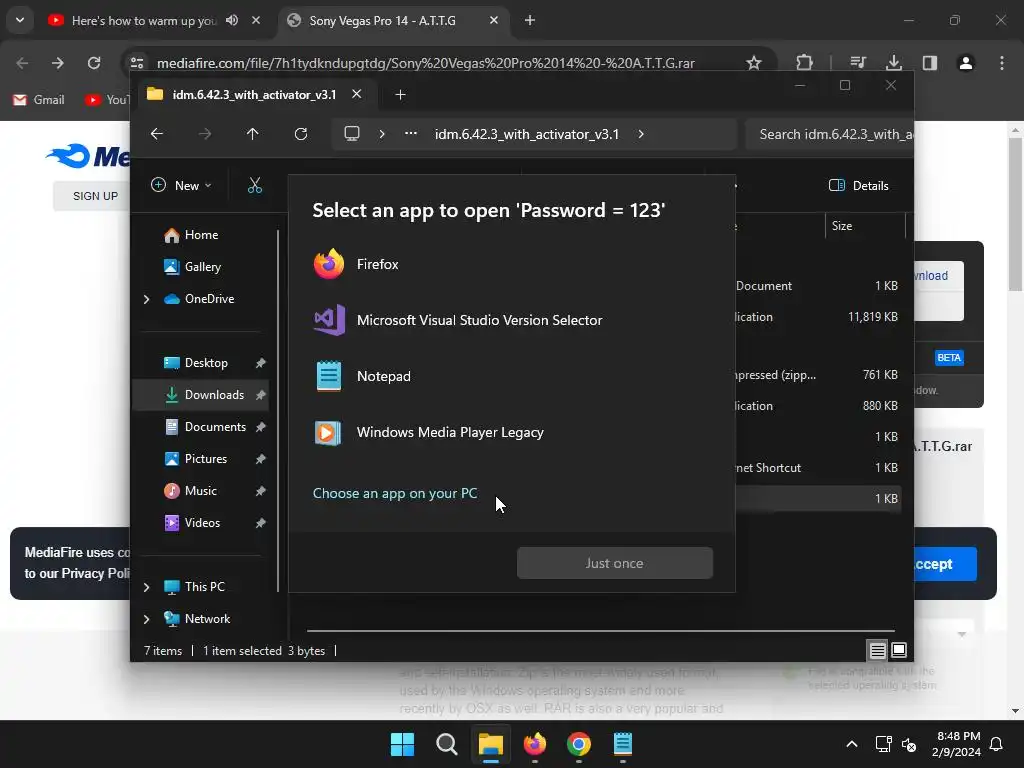The width and height of the screenshot is (1024, 768).
Task: Open Chrome three-dot menu
Action: (1002, 63)
